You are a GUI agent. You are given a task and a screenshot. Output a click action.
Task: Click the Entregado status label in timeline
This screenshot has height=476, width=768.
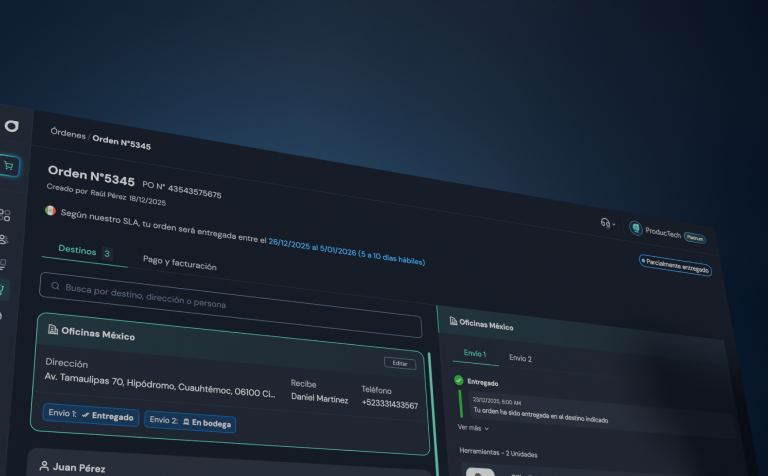(482, 382)
